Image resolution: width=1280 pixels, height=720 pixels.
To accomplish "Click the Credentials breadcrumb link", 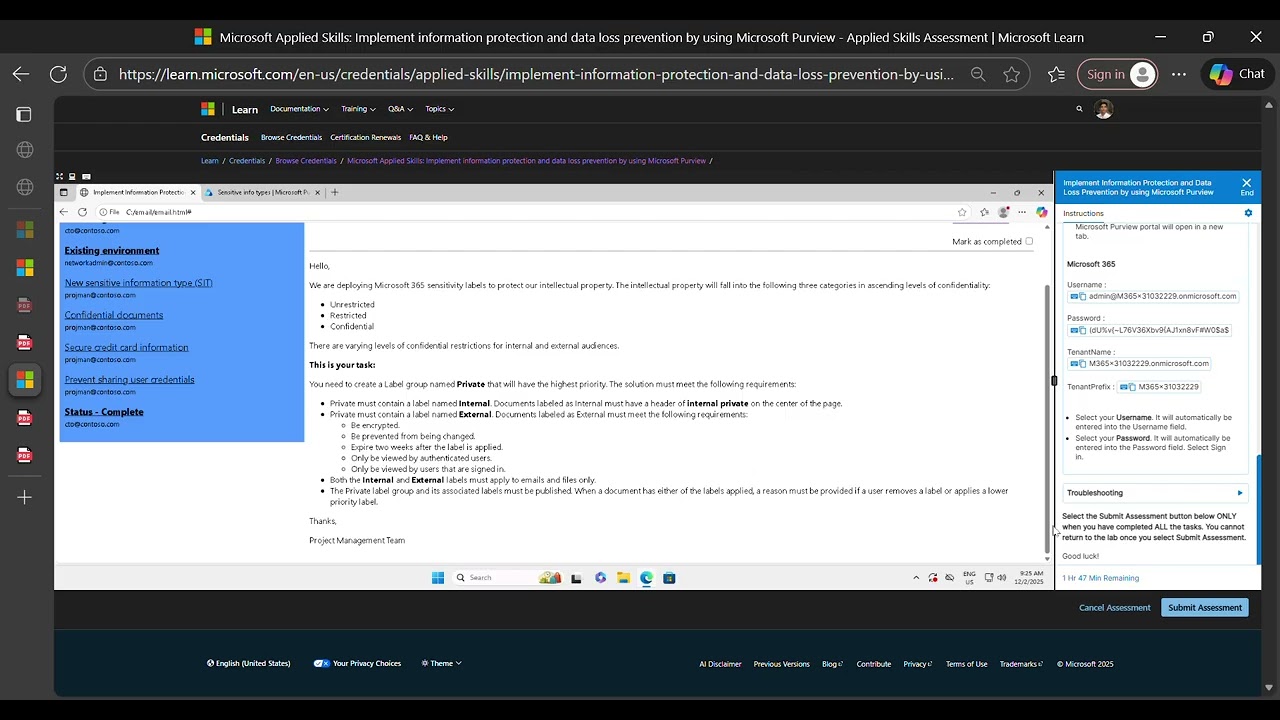I will [247, 161].
